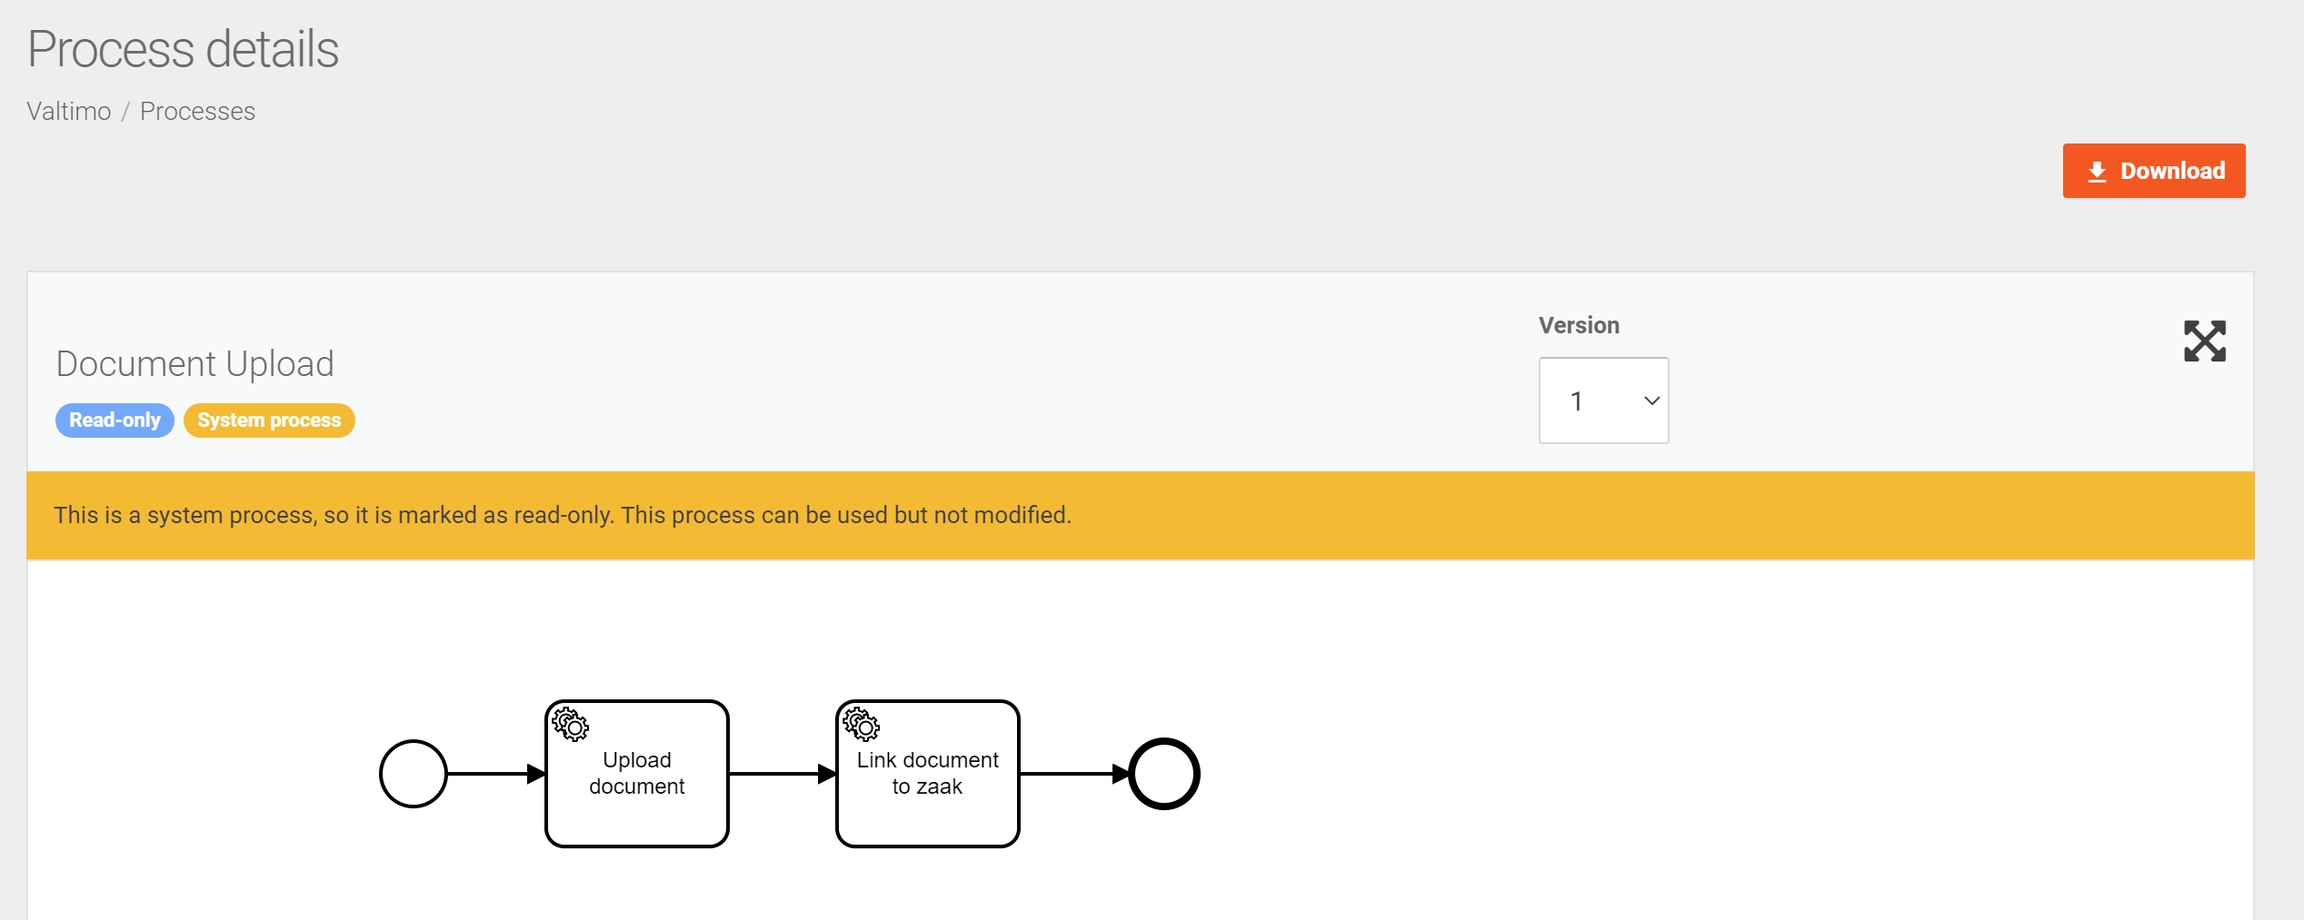Select the start event circle in the diagram
The height and width of the screenshot is (920, 2304).
(x=413, y=773)
